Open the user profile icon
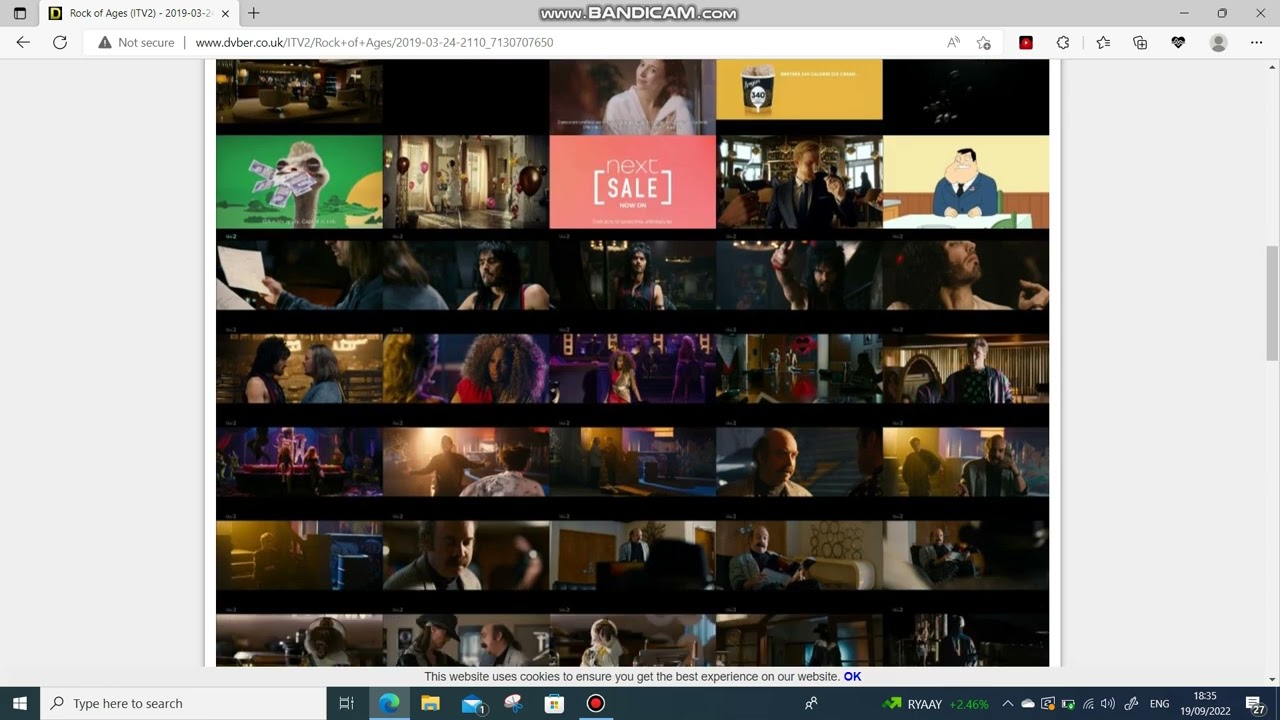This screenshot has height=720, width=1280. (x=1218, y=43)
